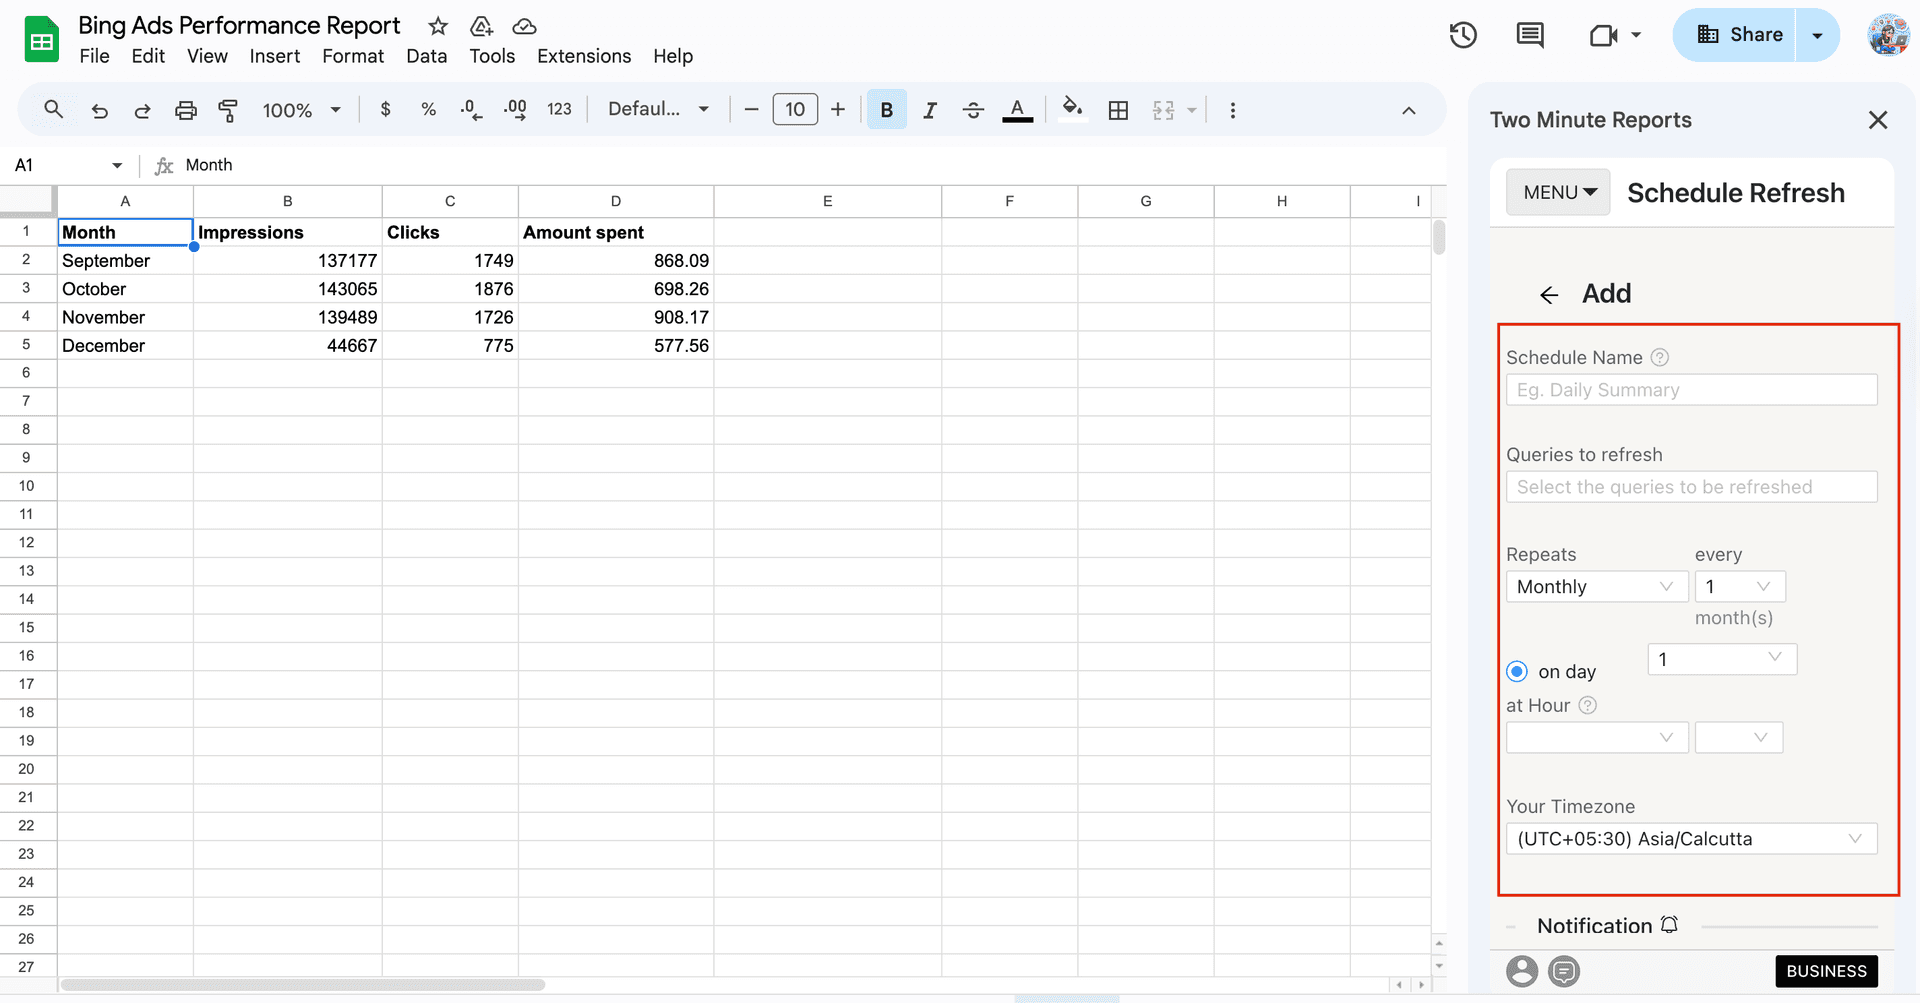
Task: Toggle strikethrough formatting
Action: point(972,110)
